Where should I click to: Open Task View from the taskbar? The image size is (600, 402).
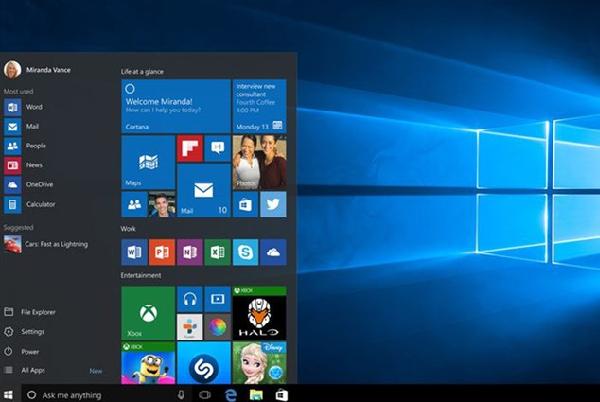tap(205, 394)
